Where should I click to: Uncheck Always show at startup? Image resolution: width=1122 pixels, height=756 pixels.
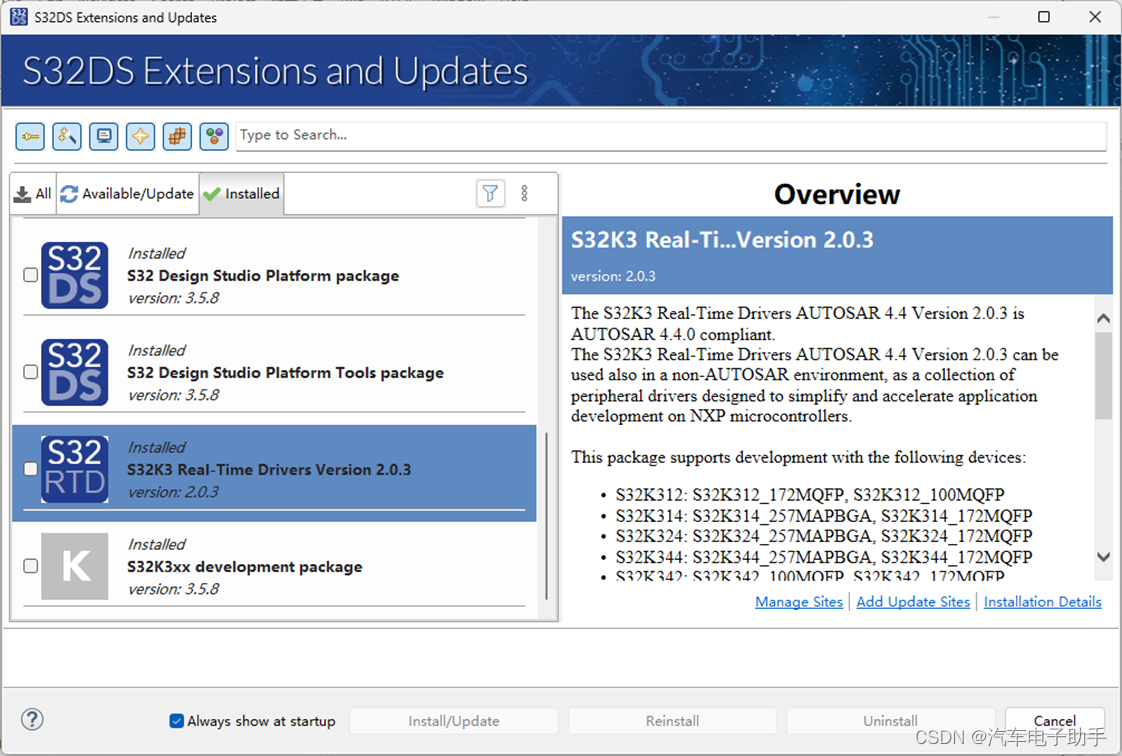[x=176, y=721]
